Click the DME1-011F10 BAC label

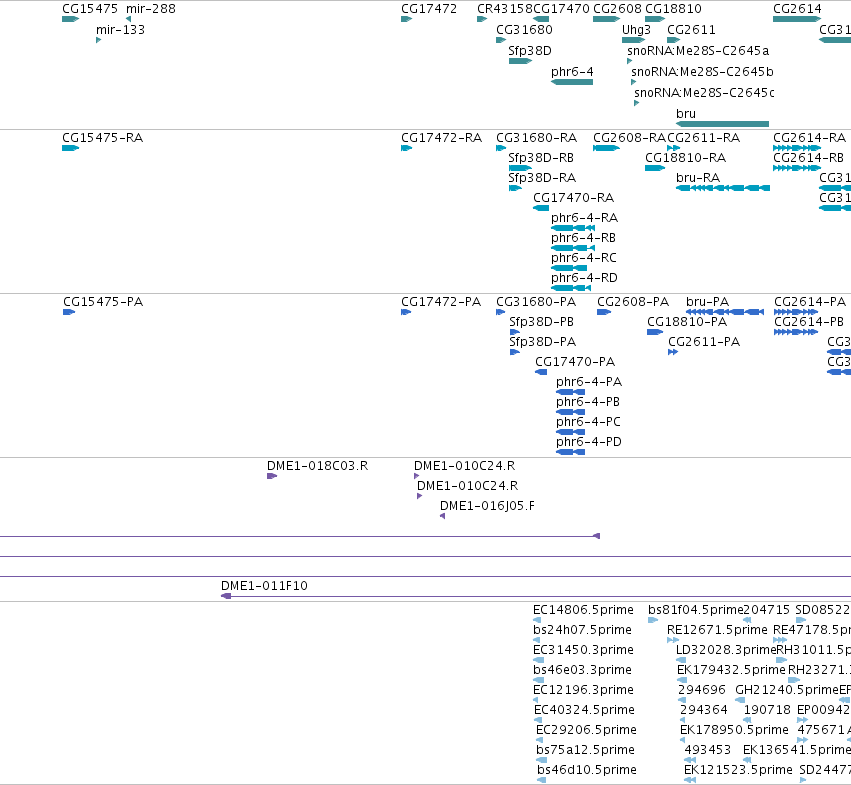click(x=264, y=586)
